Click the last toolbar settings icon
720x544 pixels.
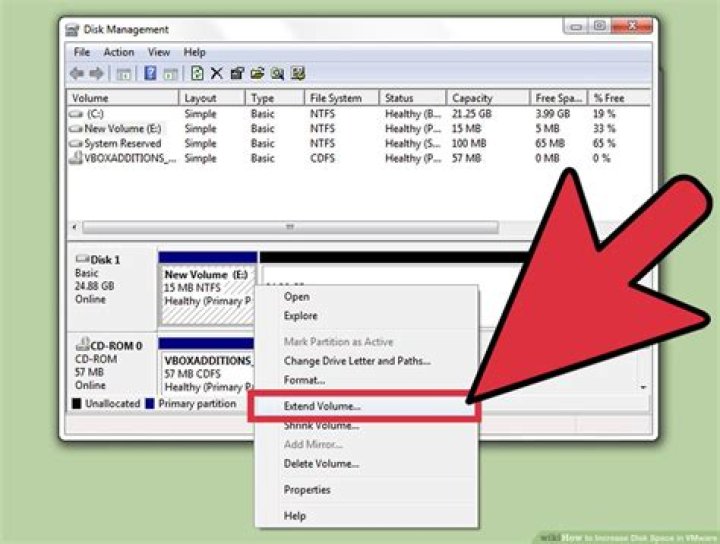298,73
